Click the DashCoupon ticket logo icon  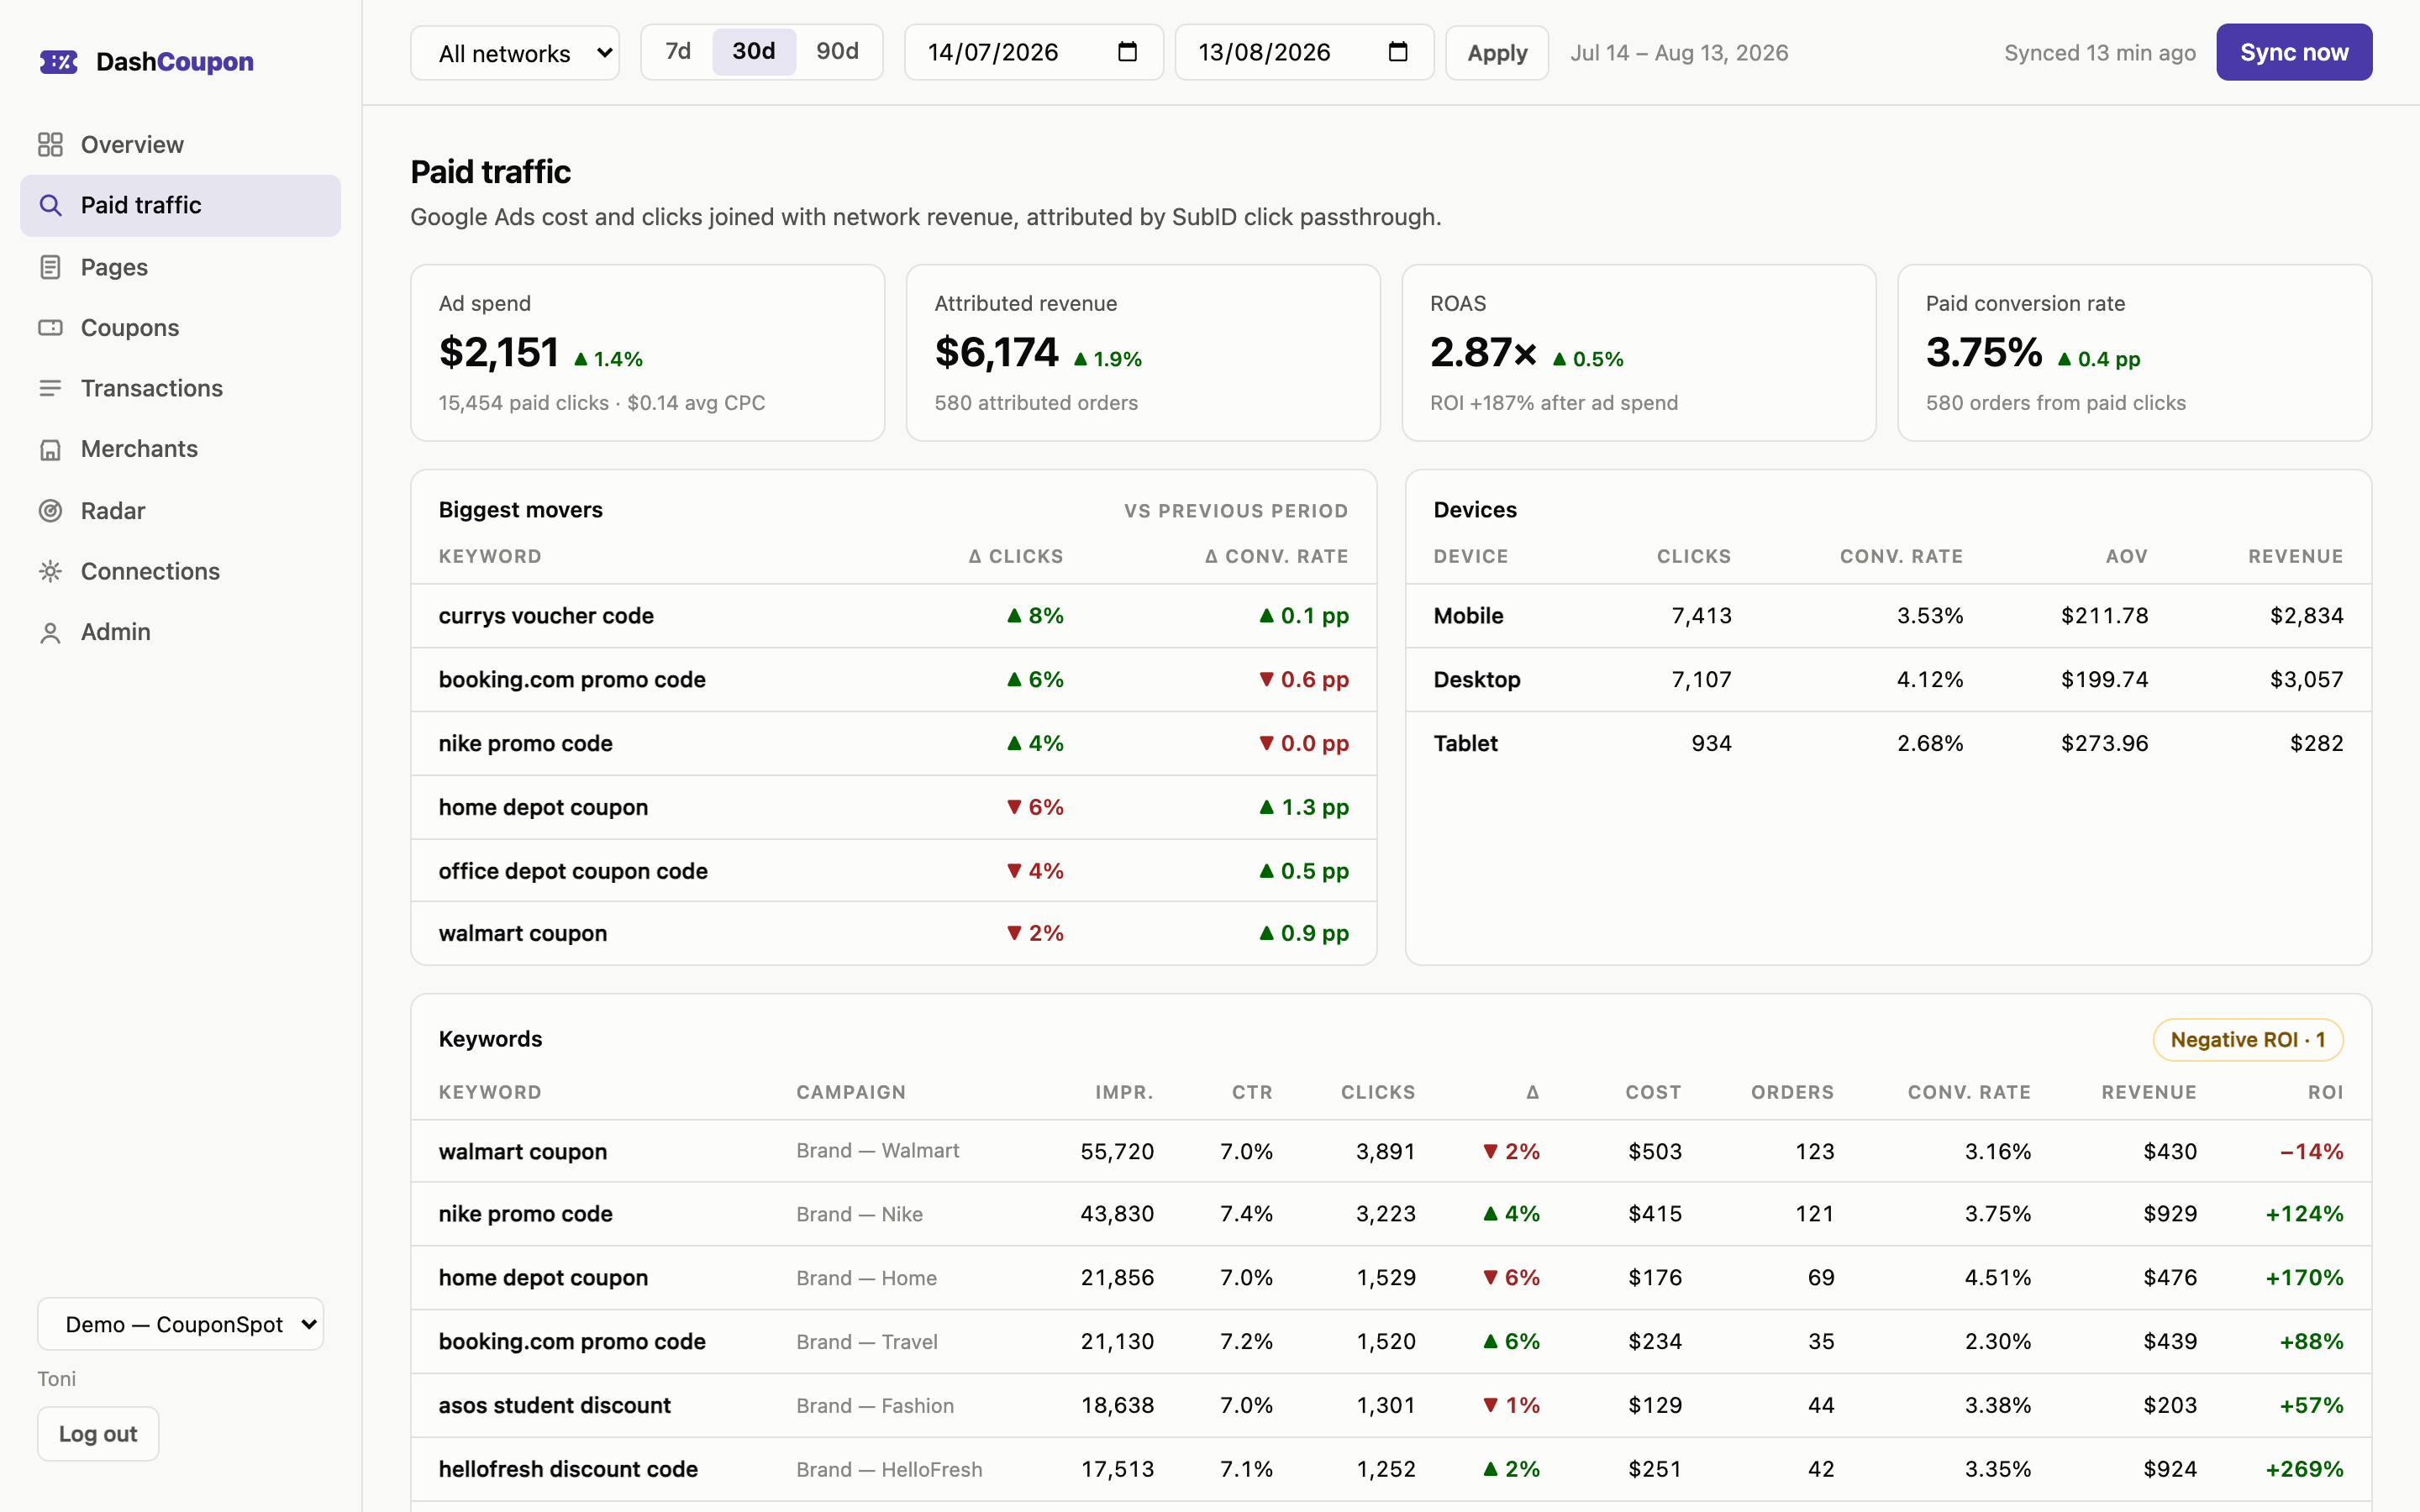58,62
